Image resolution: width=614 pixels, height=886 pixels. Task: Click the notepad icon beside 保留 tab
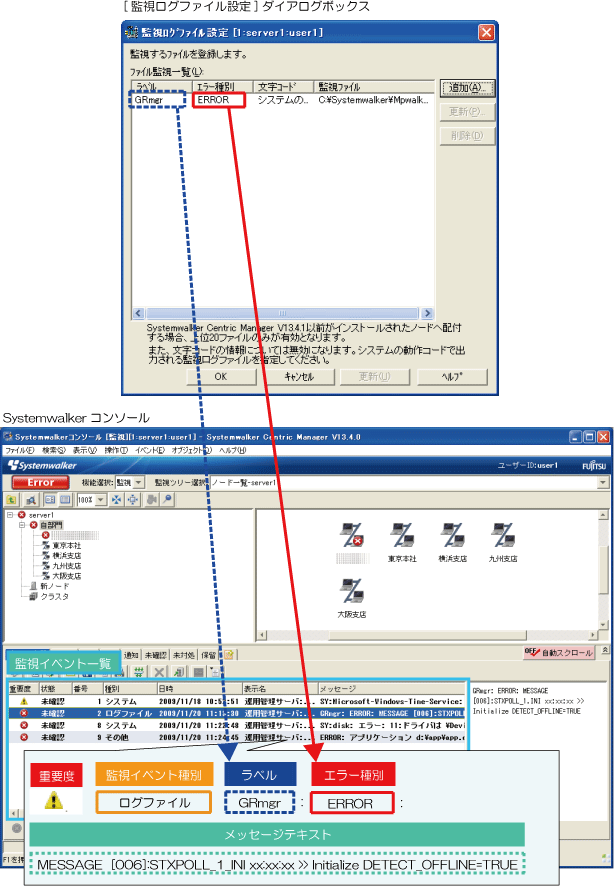pyautogui.click(x=229, y=654)
